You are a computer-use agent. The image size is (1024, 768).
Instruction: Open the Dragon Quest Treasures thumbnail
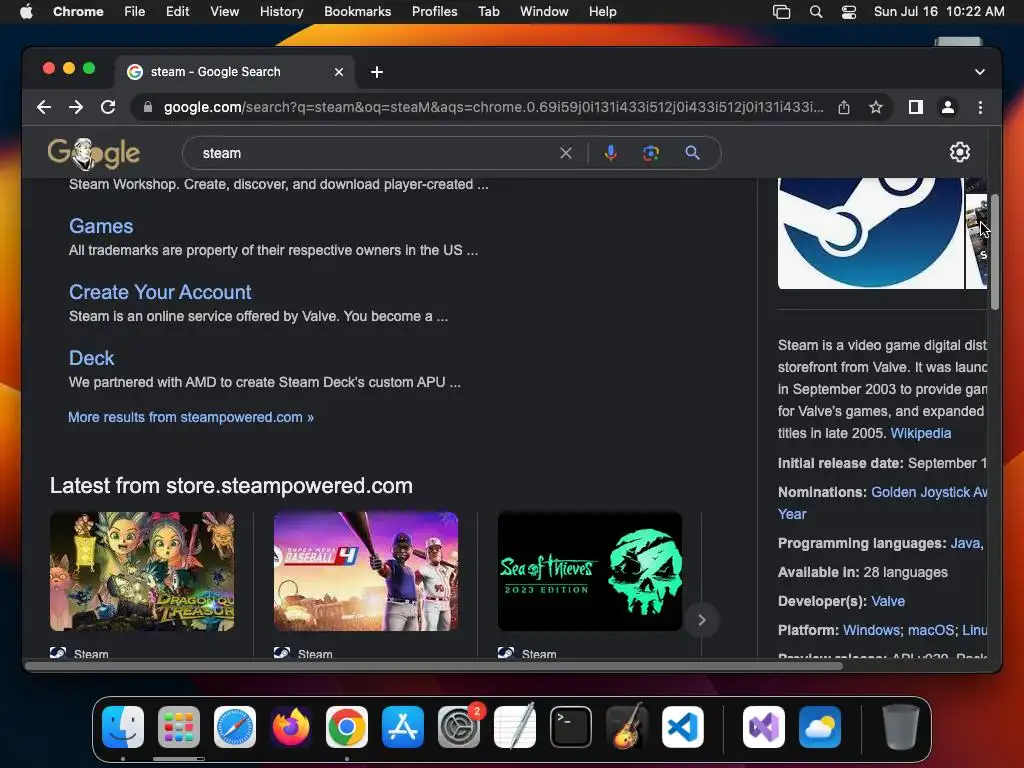point(142,571)
